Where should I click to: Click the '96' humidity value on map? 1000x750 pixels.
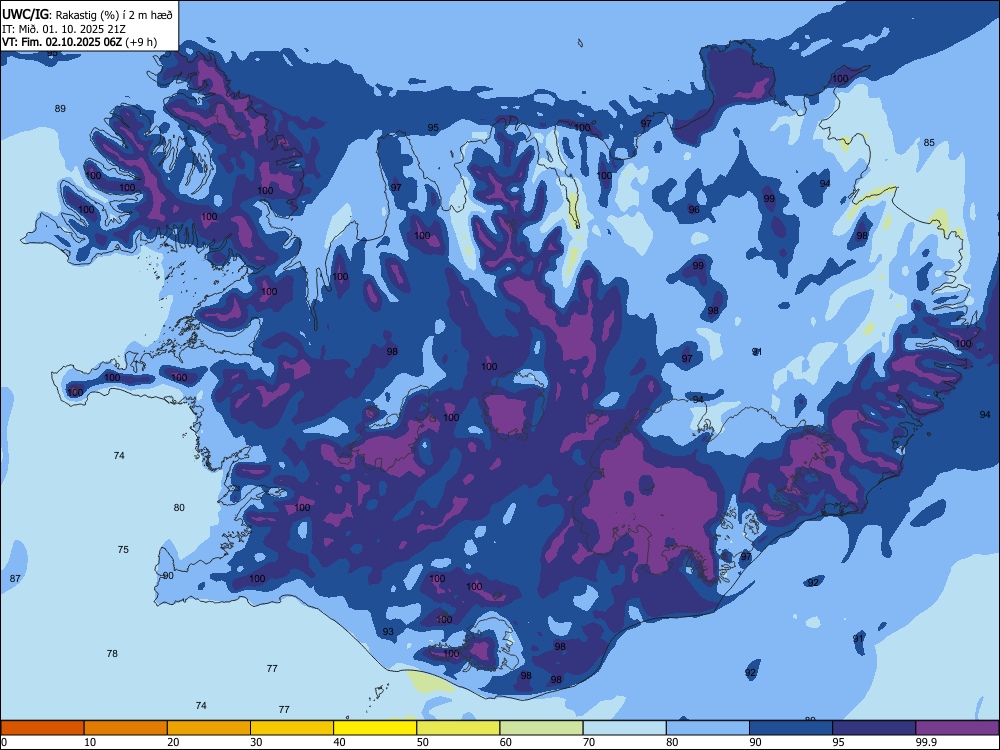coord(694,209)
